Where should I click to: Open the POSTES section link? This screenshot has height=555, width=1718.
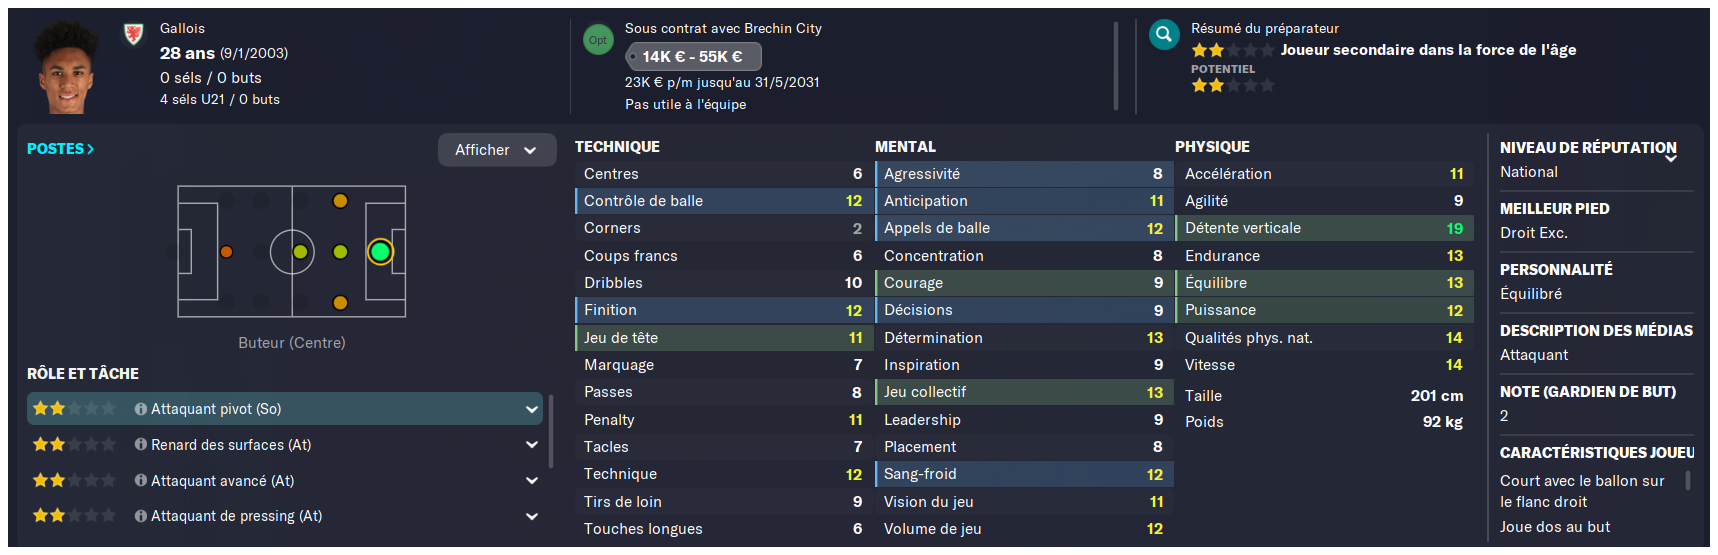coord(60,149)
